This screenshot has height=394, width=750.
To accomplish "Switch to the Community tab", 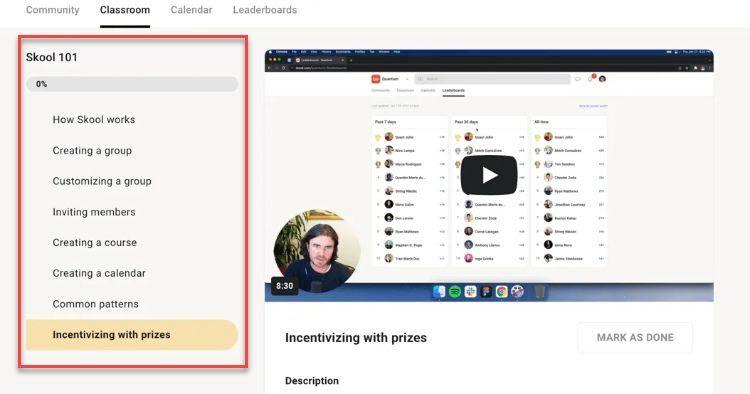I will (x=53, y=10).
